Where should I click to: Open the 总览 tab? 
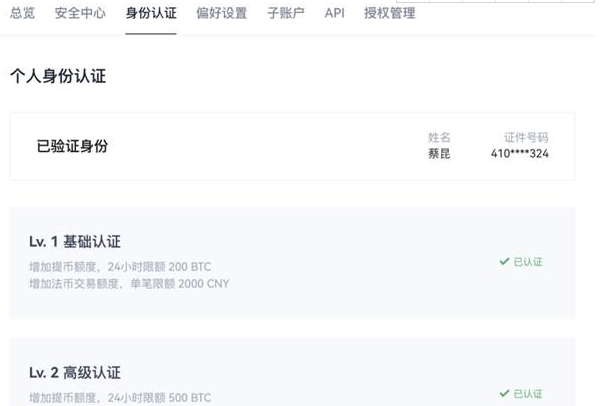coord(22,13)
